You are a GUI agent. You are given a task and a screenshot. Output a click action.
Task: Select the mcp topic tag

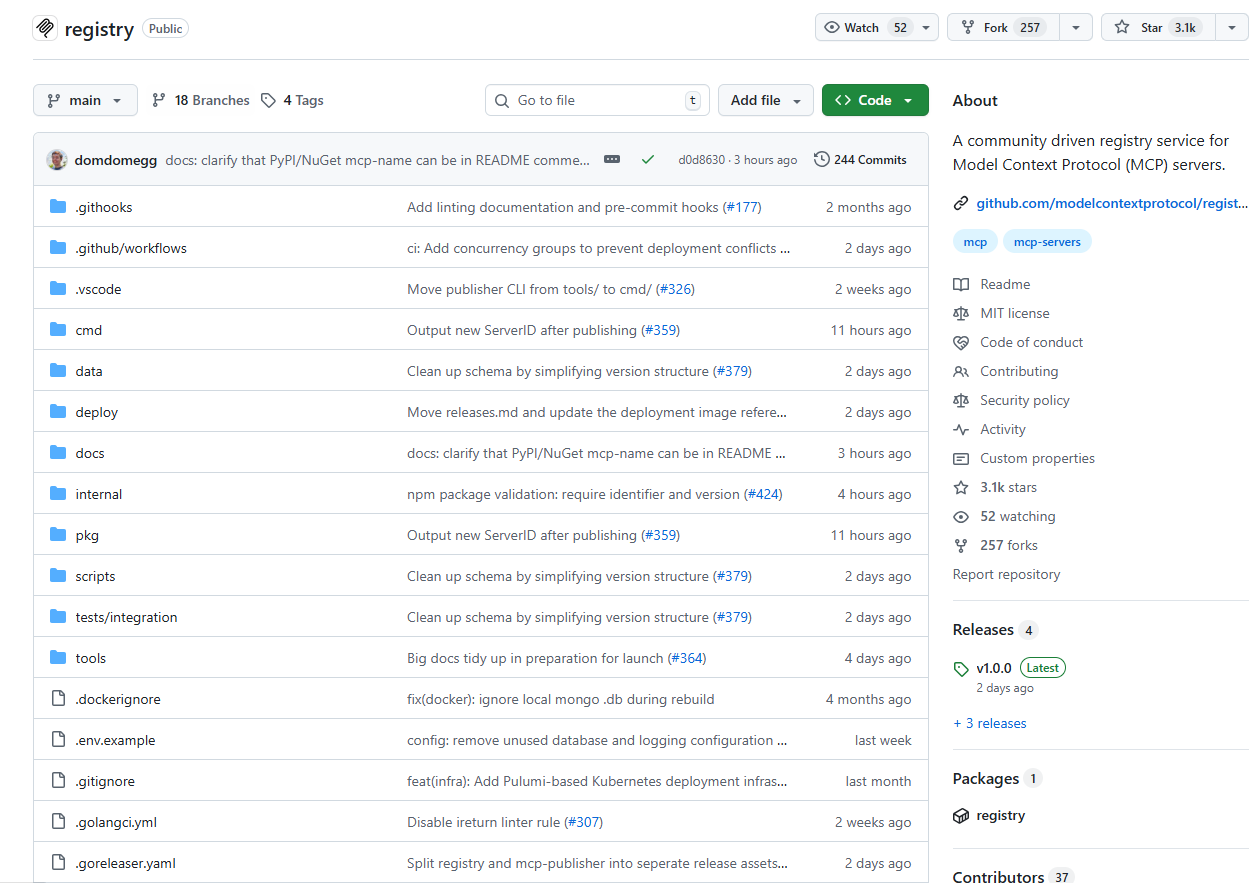click(975, 242)
